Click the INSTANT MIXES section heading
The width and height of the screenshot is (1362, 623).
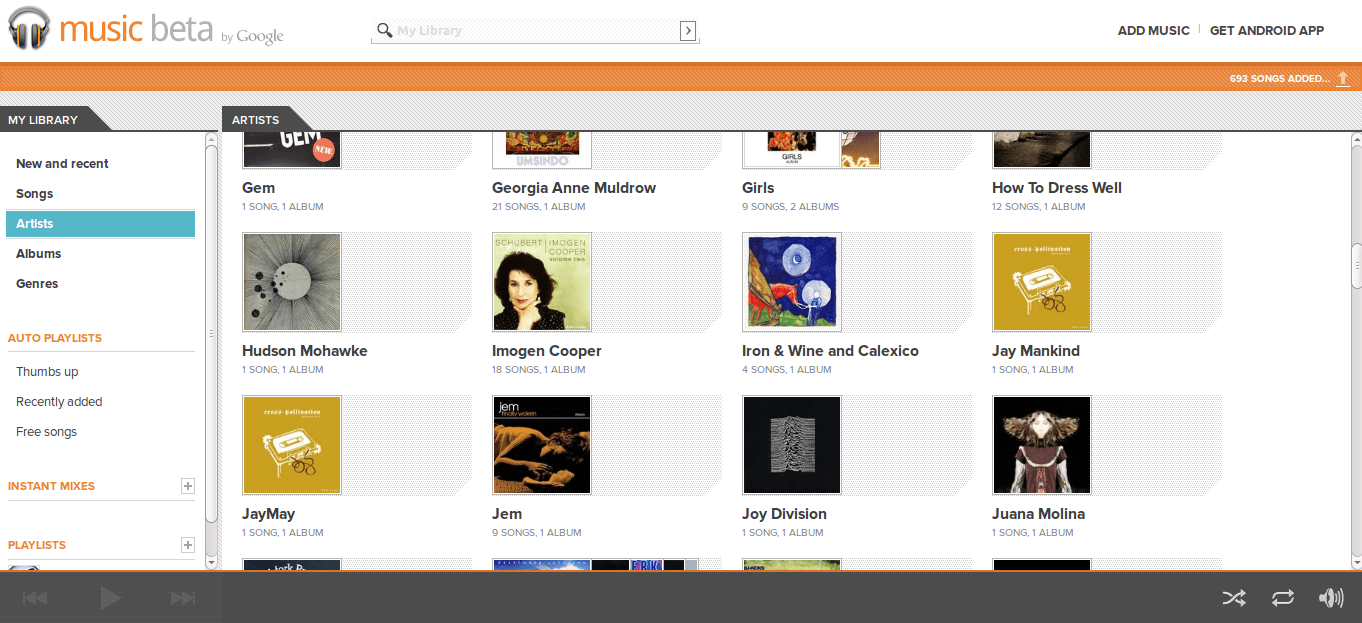click(51, 486)
